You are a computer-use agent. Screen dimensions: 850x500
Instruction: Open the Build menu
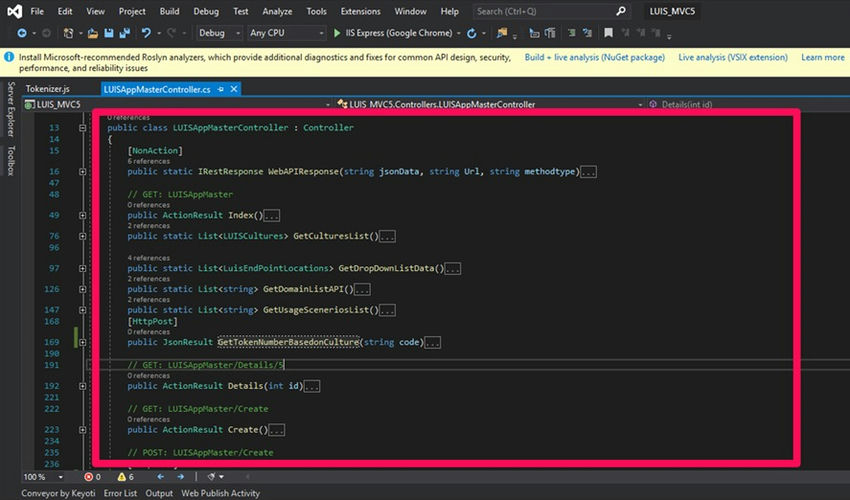click(x=169, y=11)
